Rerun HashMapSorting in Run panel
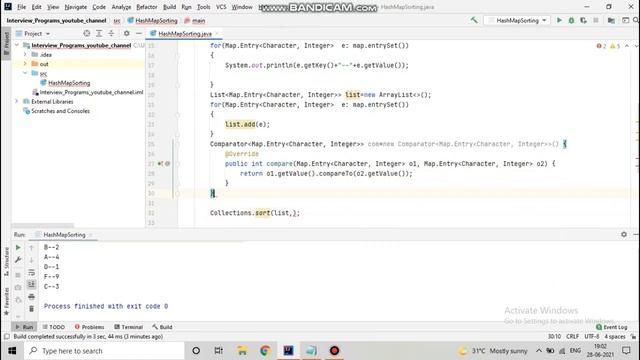The height and width of the screenshot is (360, 640). pyautogui.click(x=18, y=247)
